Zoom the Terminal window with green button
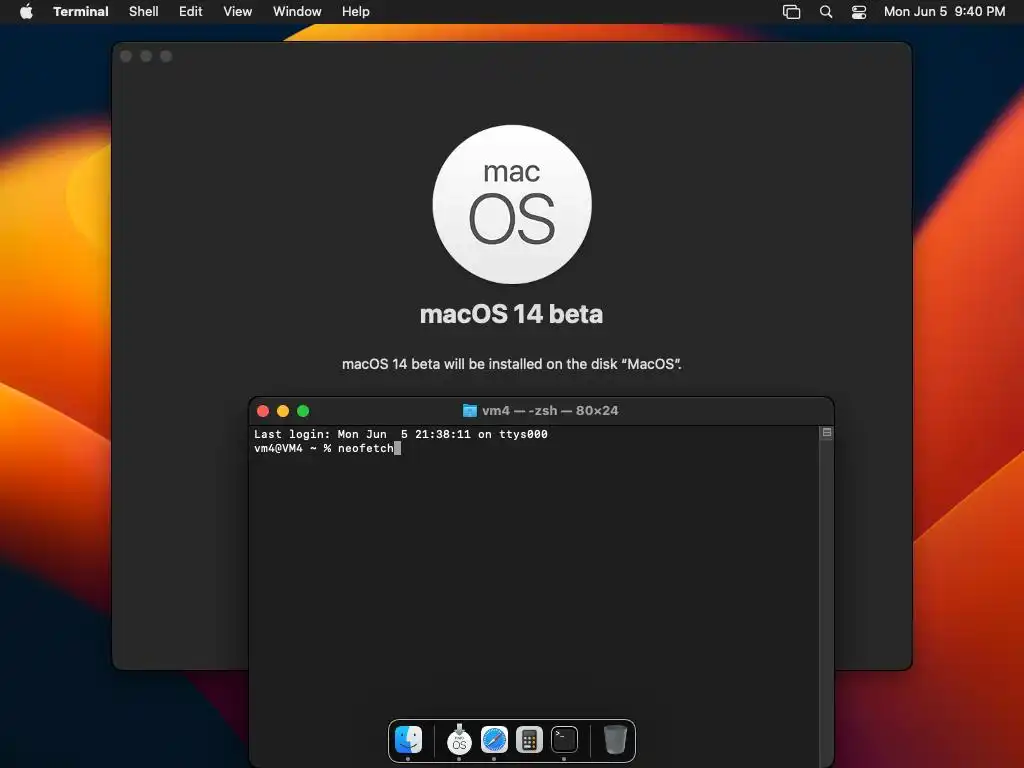This screenshot has height=768, width=1024. [x=303, y=411]
